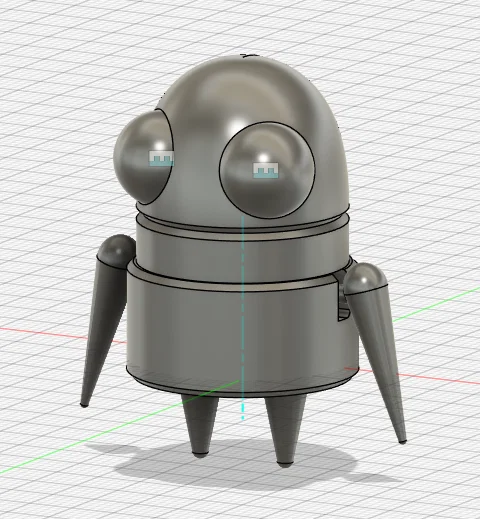Select the rigid joint glyph on the robot's left-side eye
The height and width of the screenshot is (519, 480).
(x=162, y=158)
